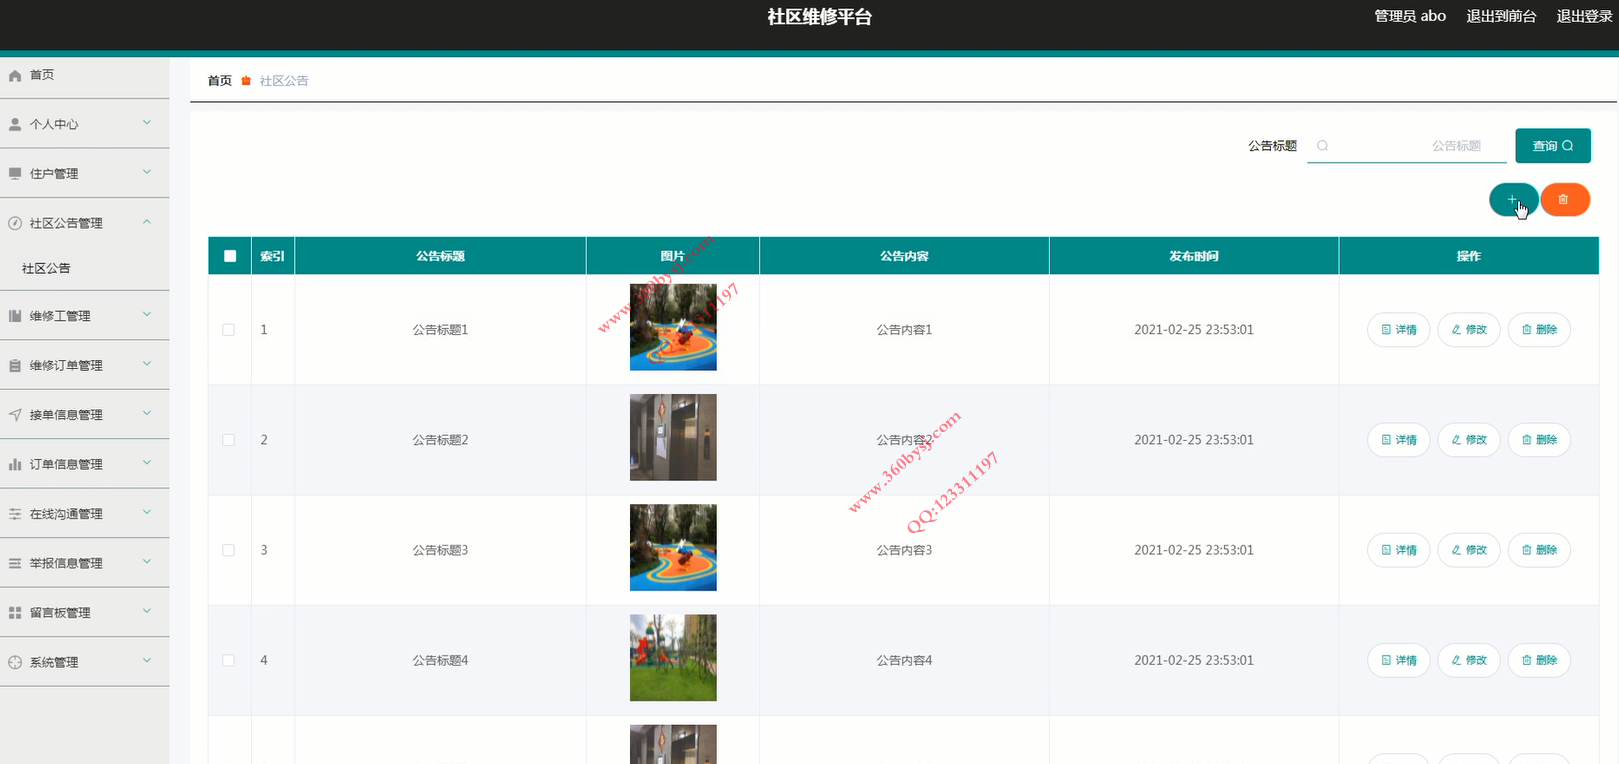The width and height of the screenshot is (1619, 764).
Task: Click the 查询 search button
Action: (x=1553, y=146)
